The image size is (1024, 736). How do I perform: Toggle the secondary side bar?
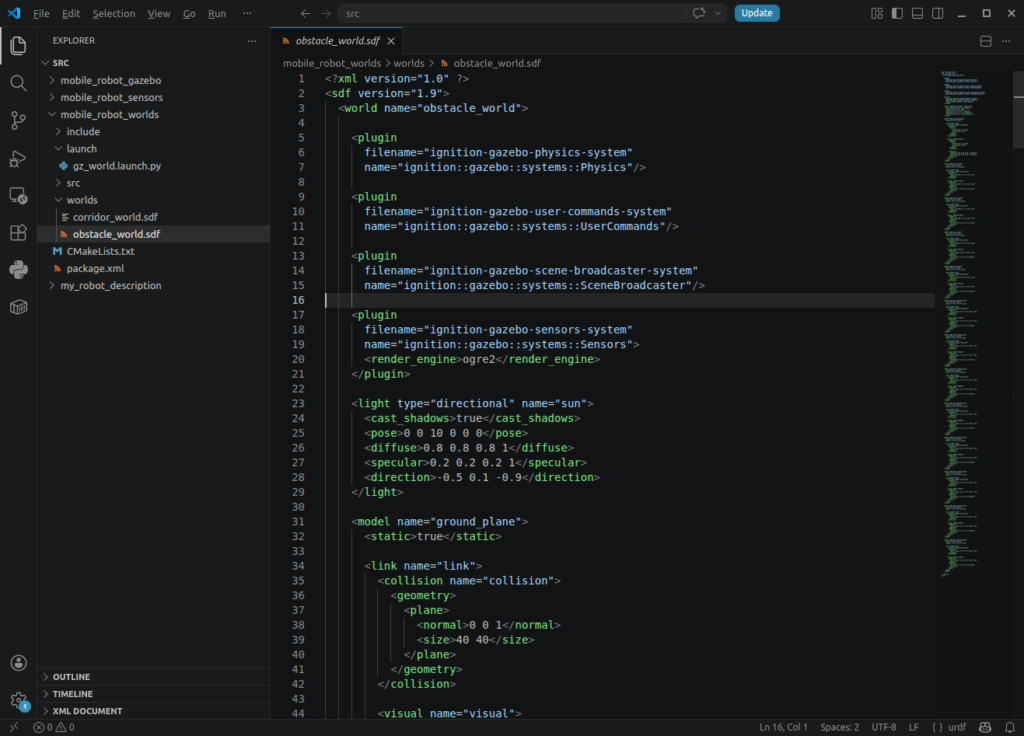[x=937, y=13]
